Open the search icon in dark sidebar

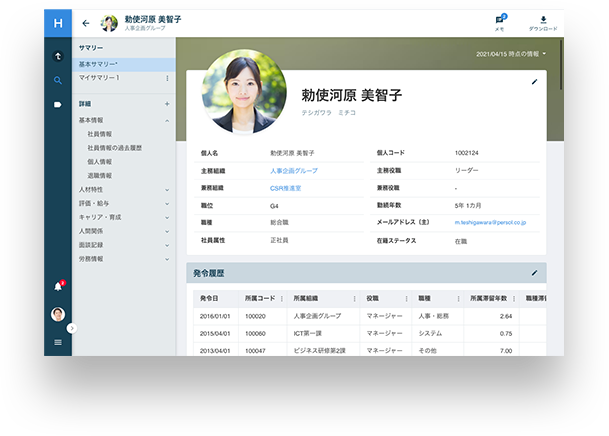click(x=58, y=80)
